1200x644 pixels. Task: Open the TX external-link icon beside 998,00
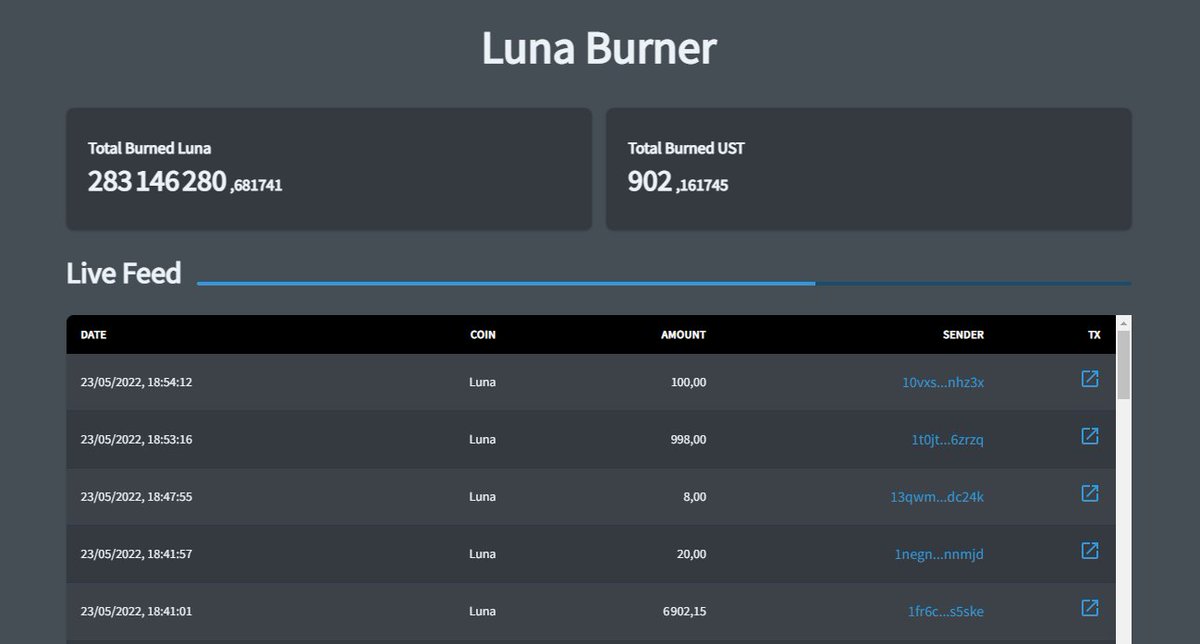(x=1089, y=437)
